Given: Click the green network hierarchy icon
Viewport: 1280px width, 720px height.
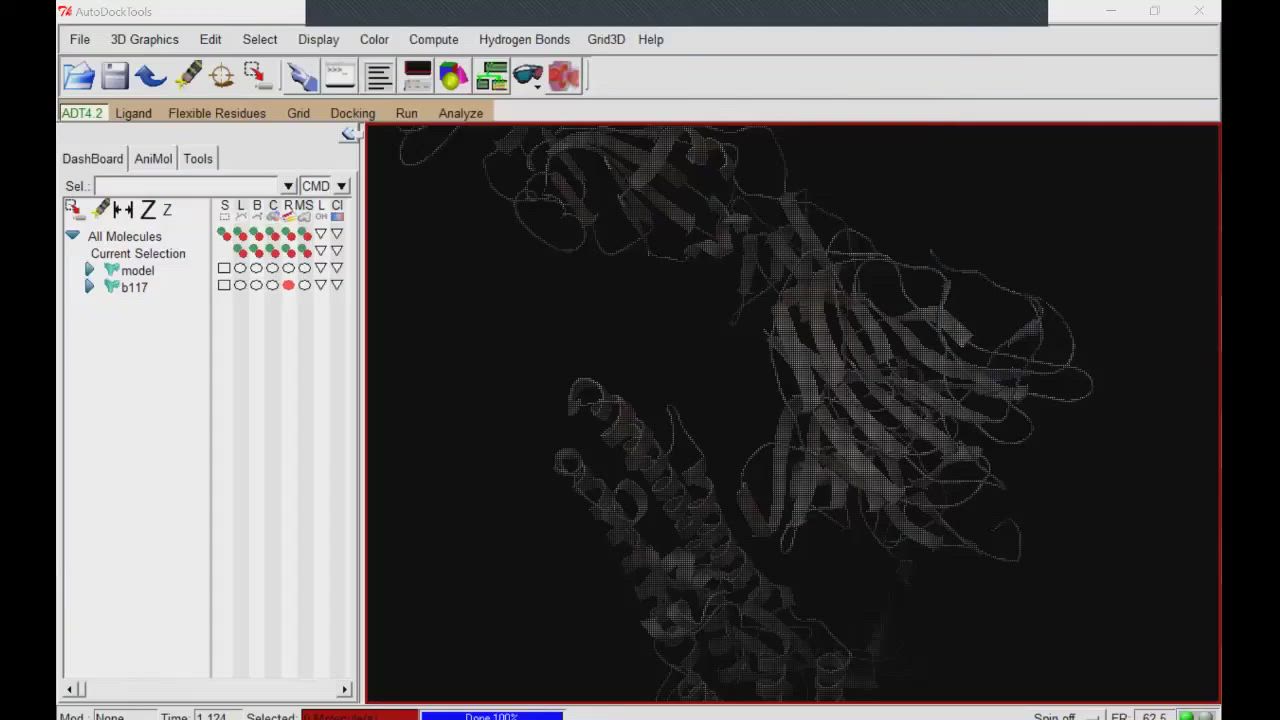Looking at the screenshot, I should [491, 76].
